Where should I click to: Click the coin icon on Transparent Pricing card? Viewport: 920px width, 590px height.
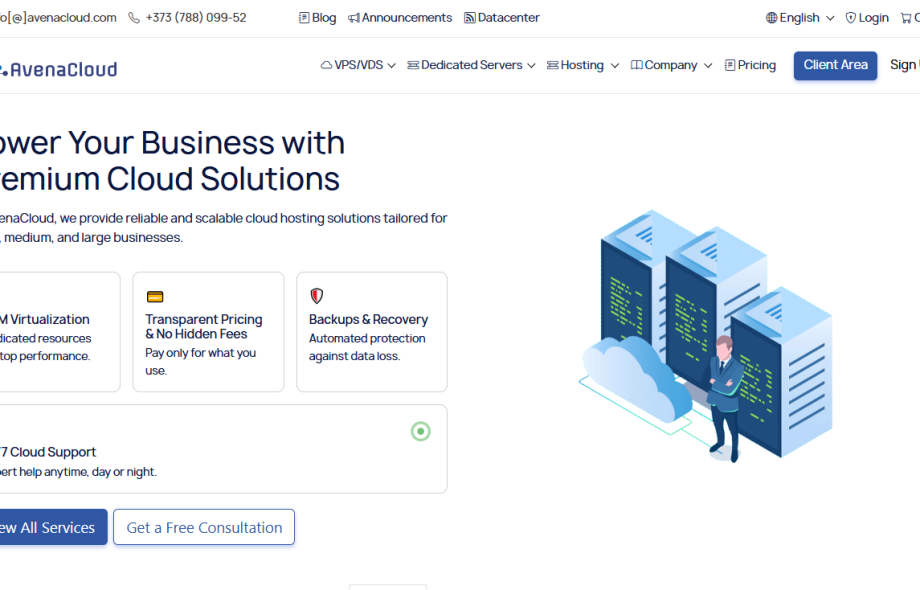[154, 296]
